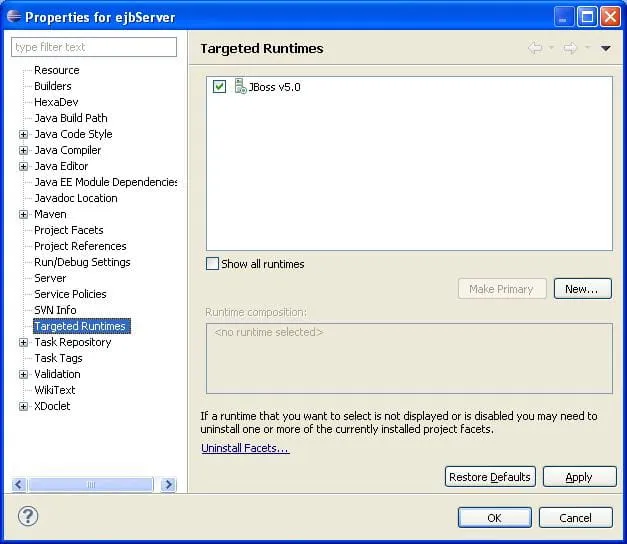Click the right scroll arrow in sidebar
This screenshot has width=627, height=544.
point(168,484)
